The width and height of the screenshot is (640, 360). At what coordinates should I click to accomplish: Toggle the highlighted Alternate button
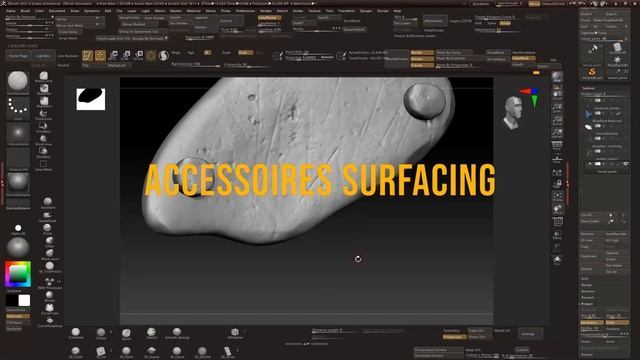[x=18, y=316]
